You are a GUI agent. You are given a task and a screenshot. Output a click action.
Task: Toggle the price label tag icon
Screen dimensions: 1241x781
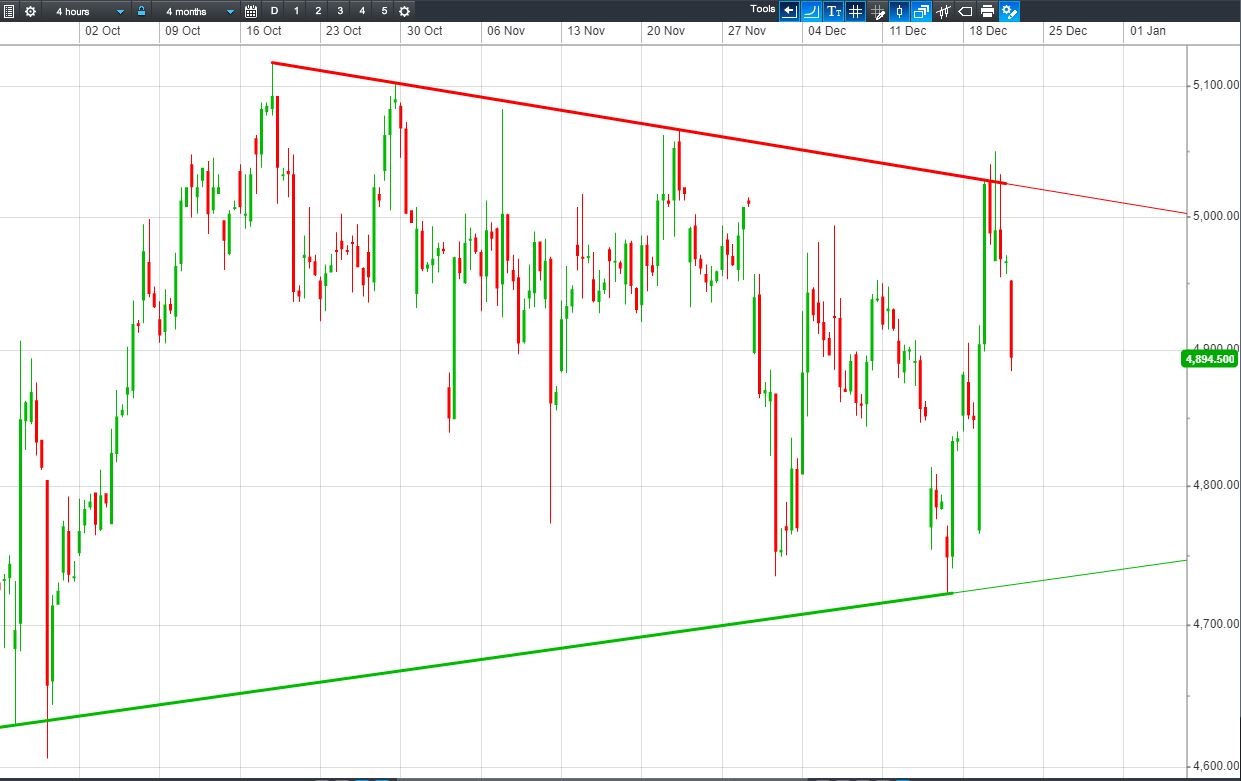(x=965, y=11)
